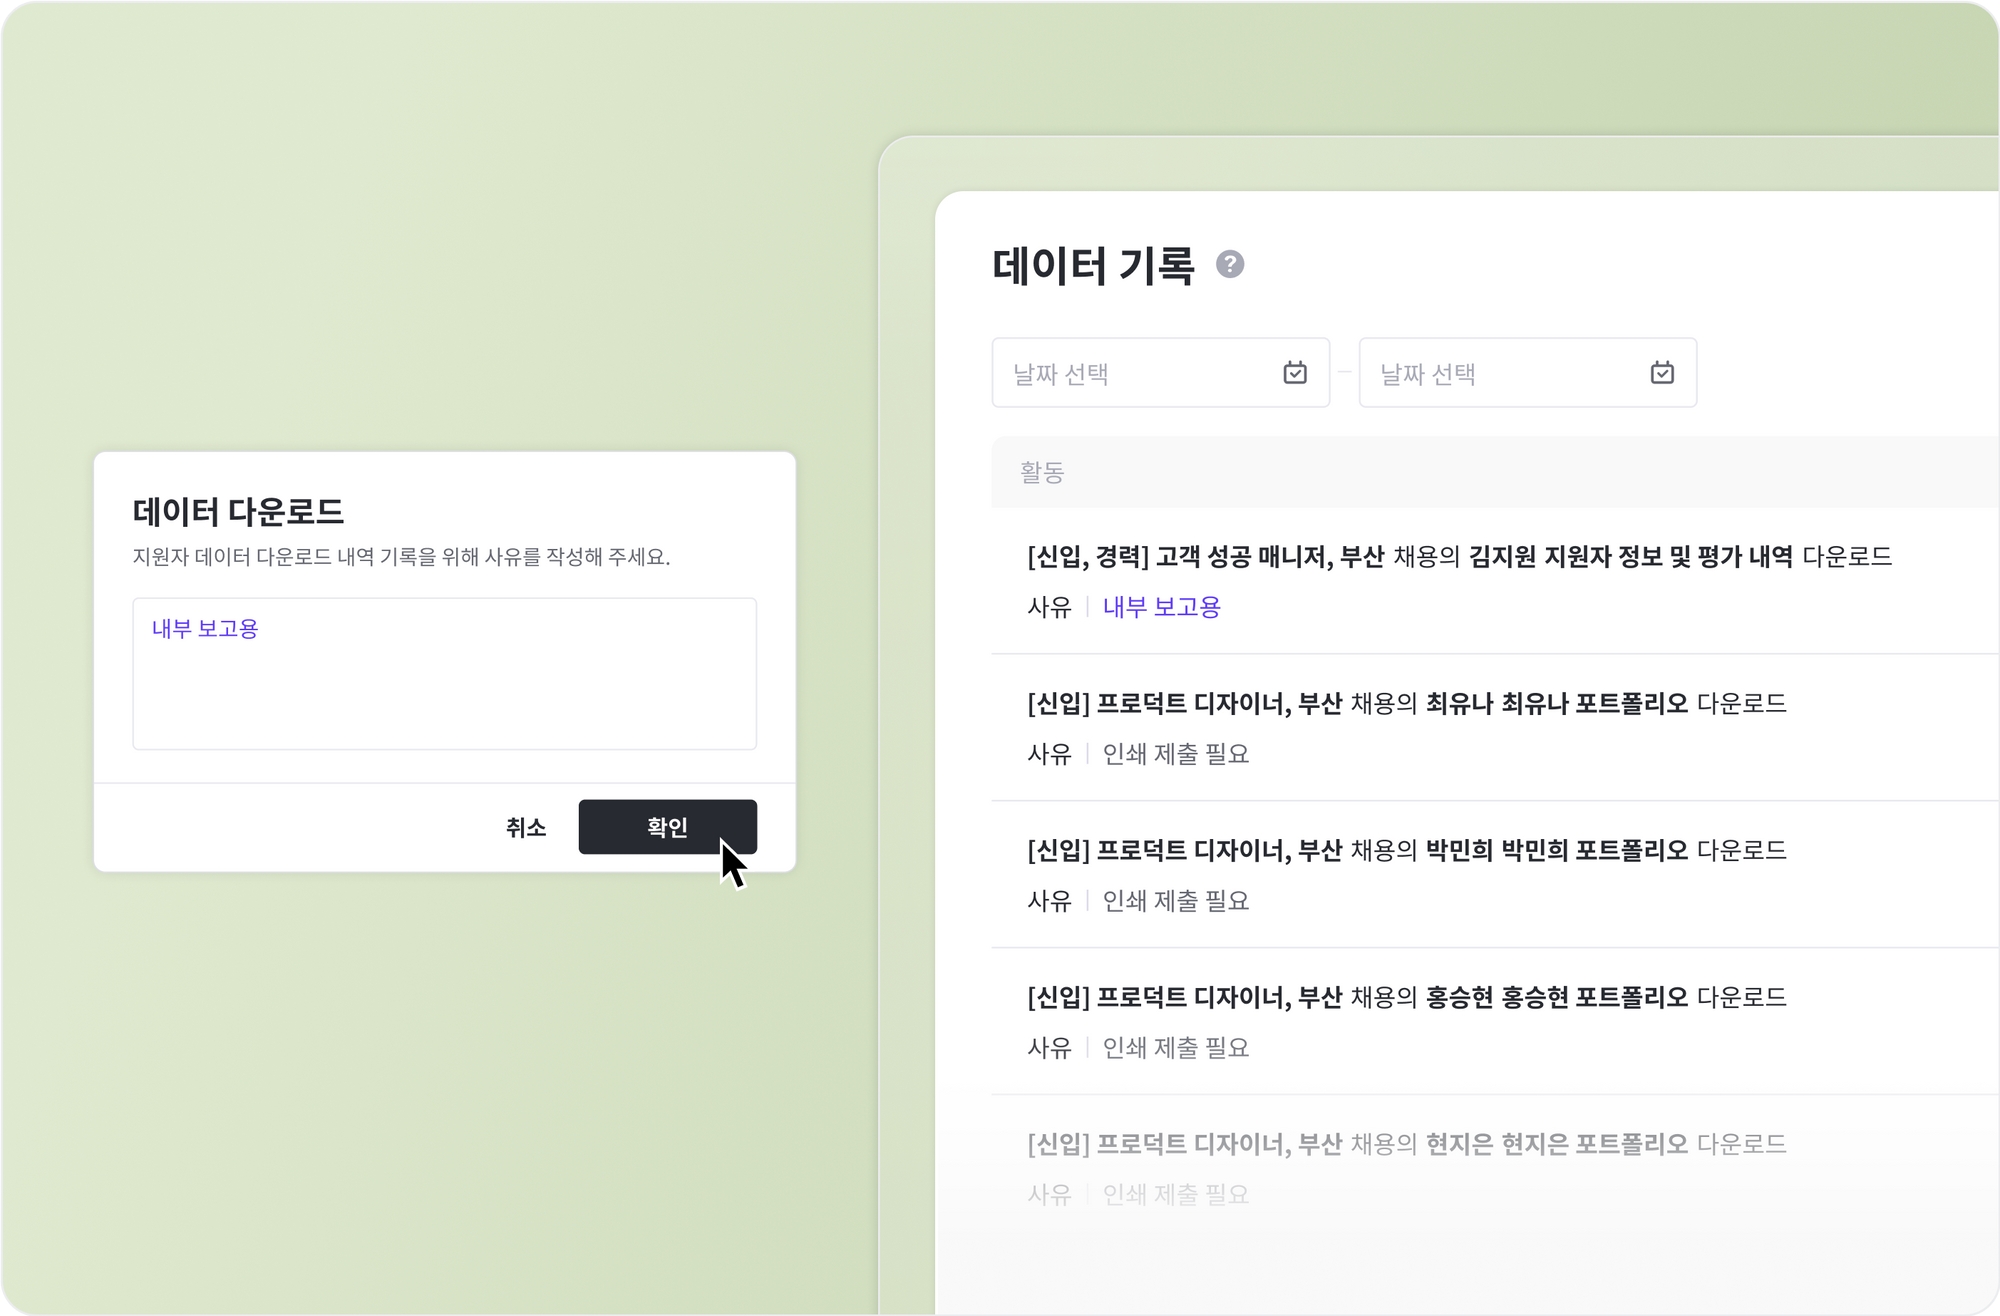Select the 박민희 포트폴리오 download record
The width and height of the screenshot is (2000, 1316).
pyautogui.click(x=1406, y=851)
